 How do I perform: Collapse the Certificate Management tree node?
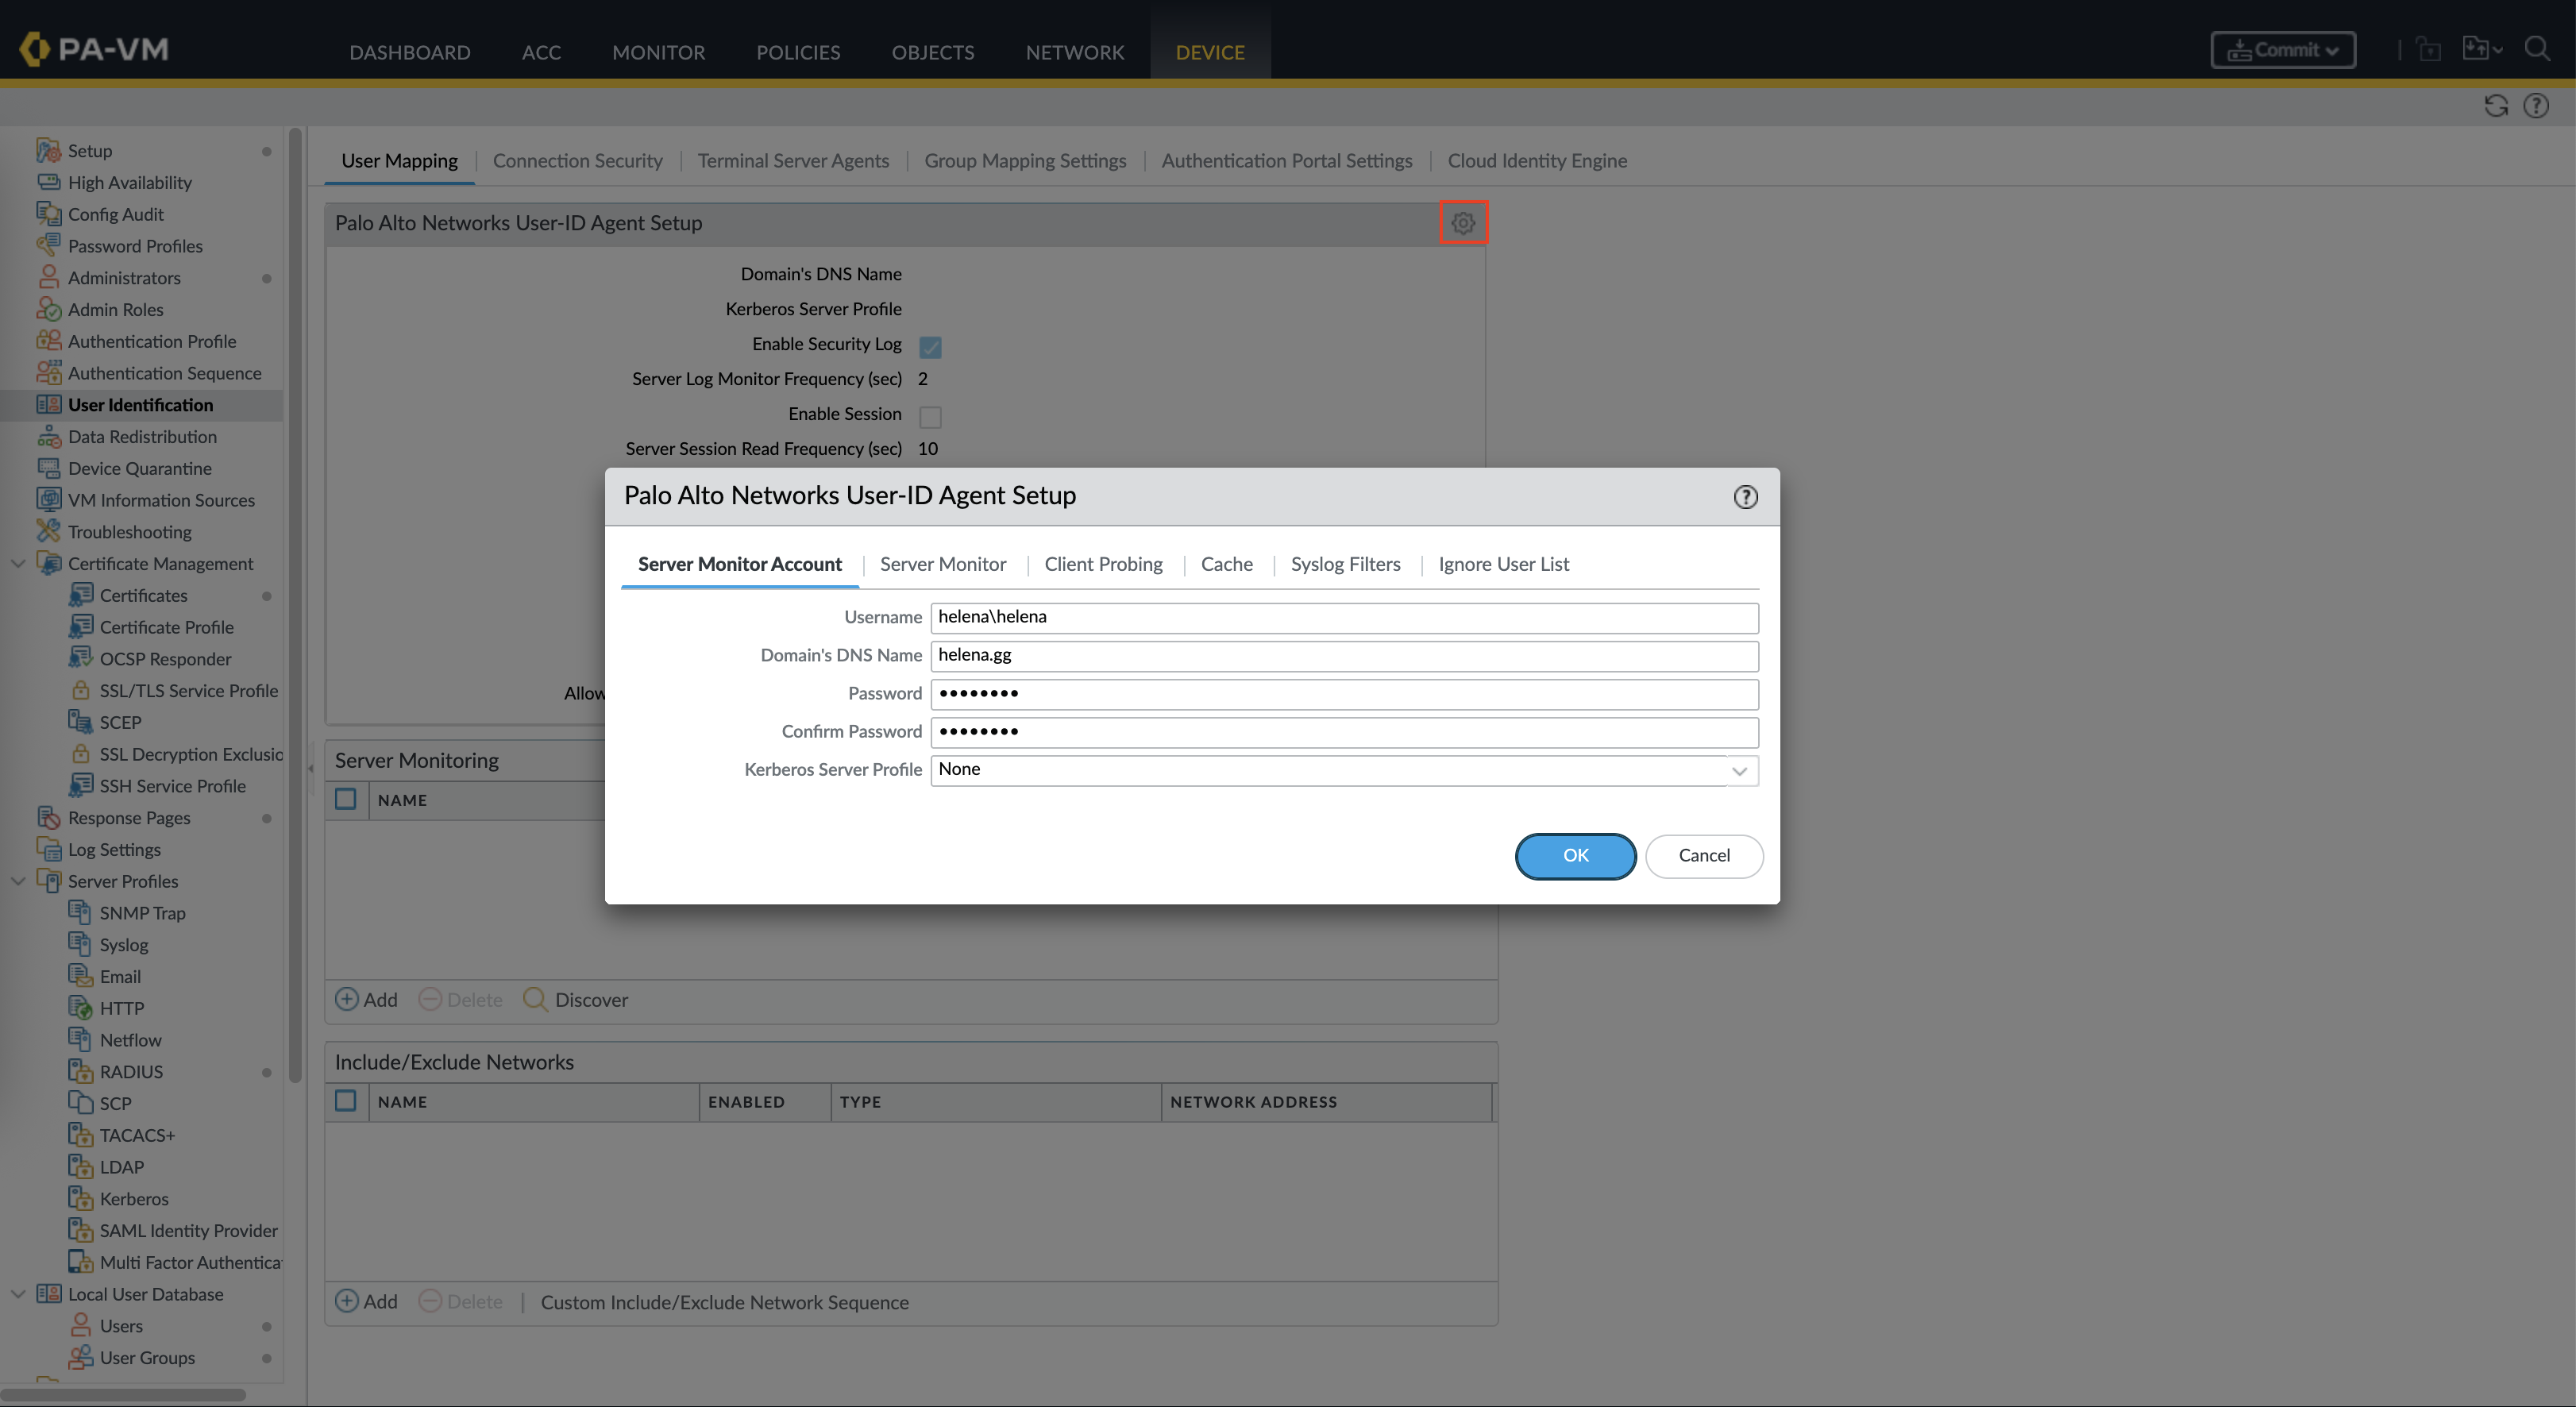(x=18, y=563)
